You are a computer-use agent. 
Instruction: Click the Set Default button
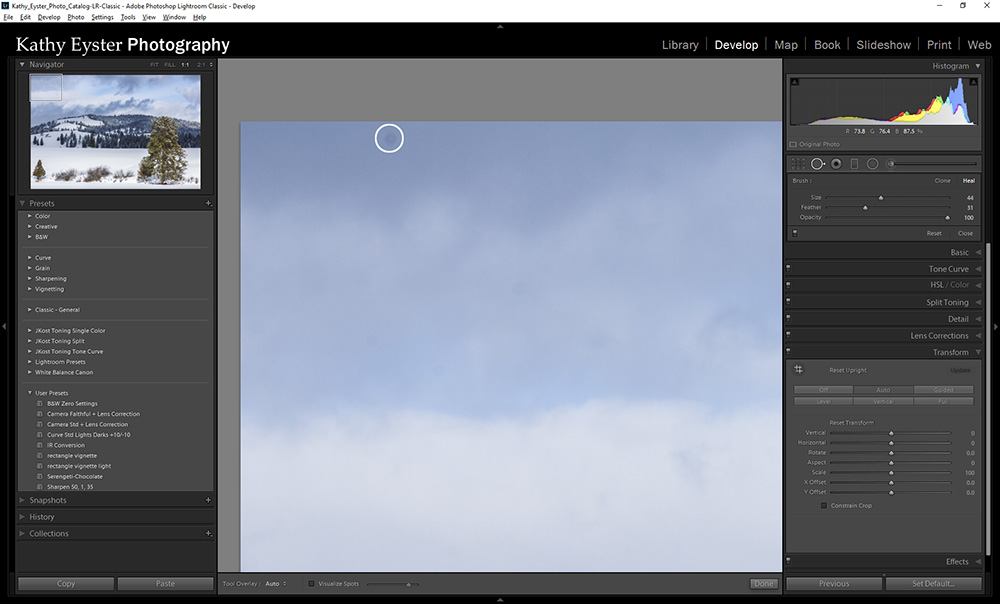934,584
